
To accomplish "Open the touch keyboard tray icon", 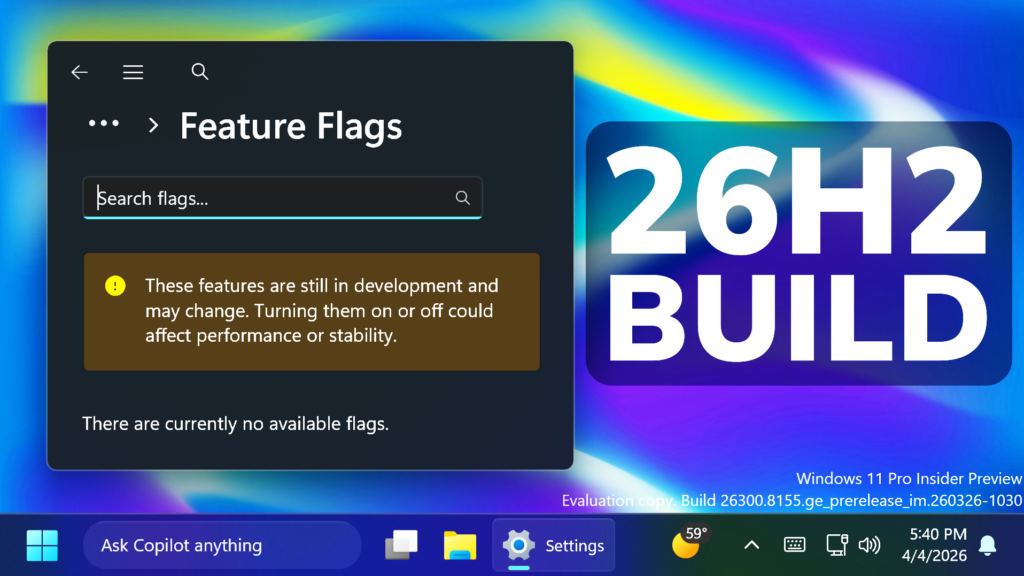I will pyautogui.click(x=795, y=545).
